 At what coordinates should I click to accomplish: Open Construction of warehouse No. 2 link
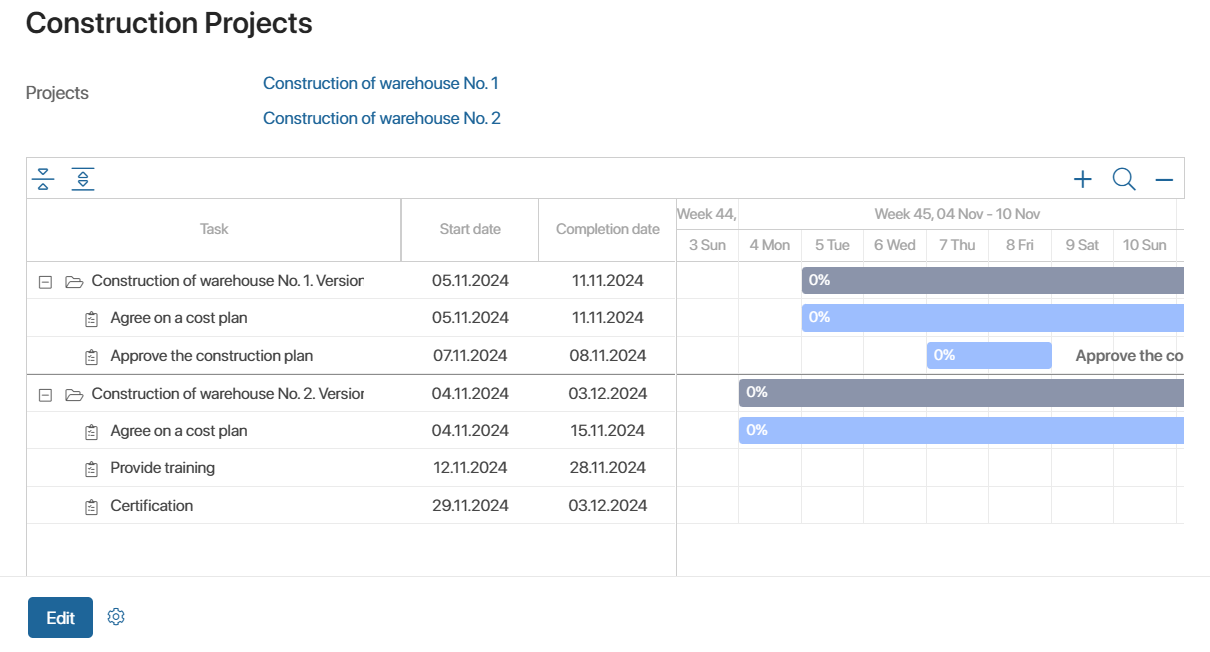382,118
